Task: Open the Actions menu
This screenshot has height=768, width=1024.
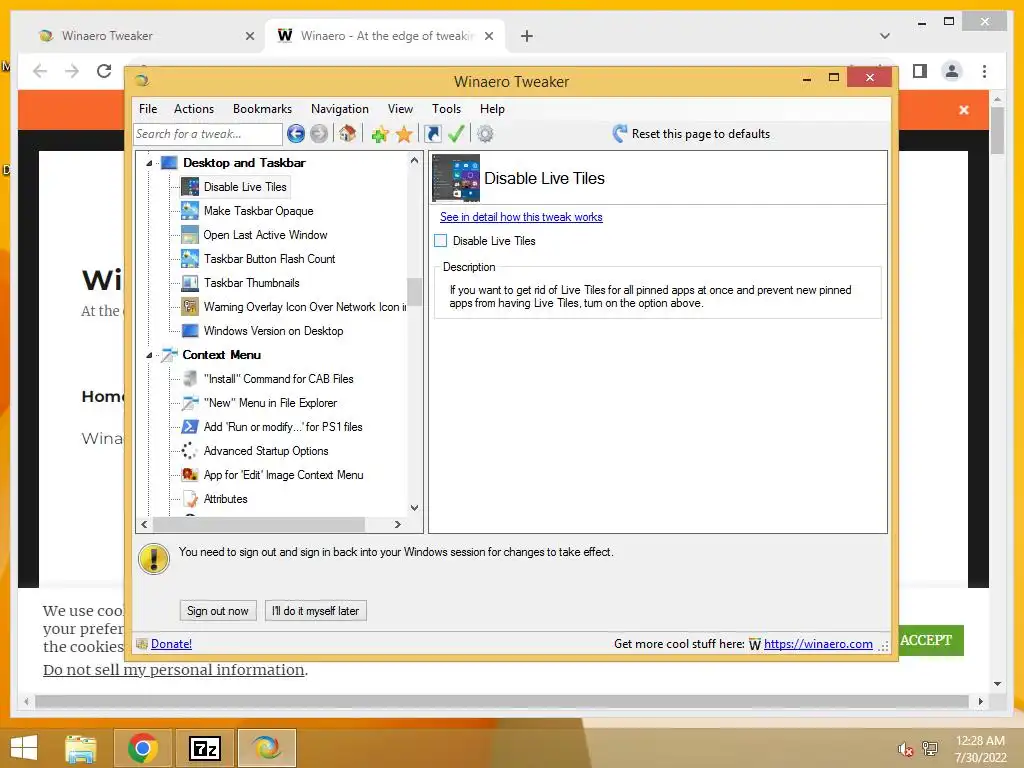Action: click(x=194, y=109)
